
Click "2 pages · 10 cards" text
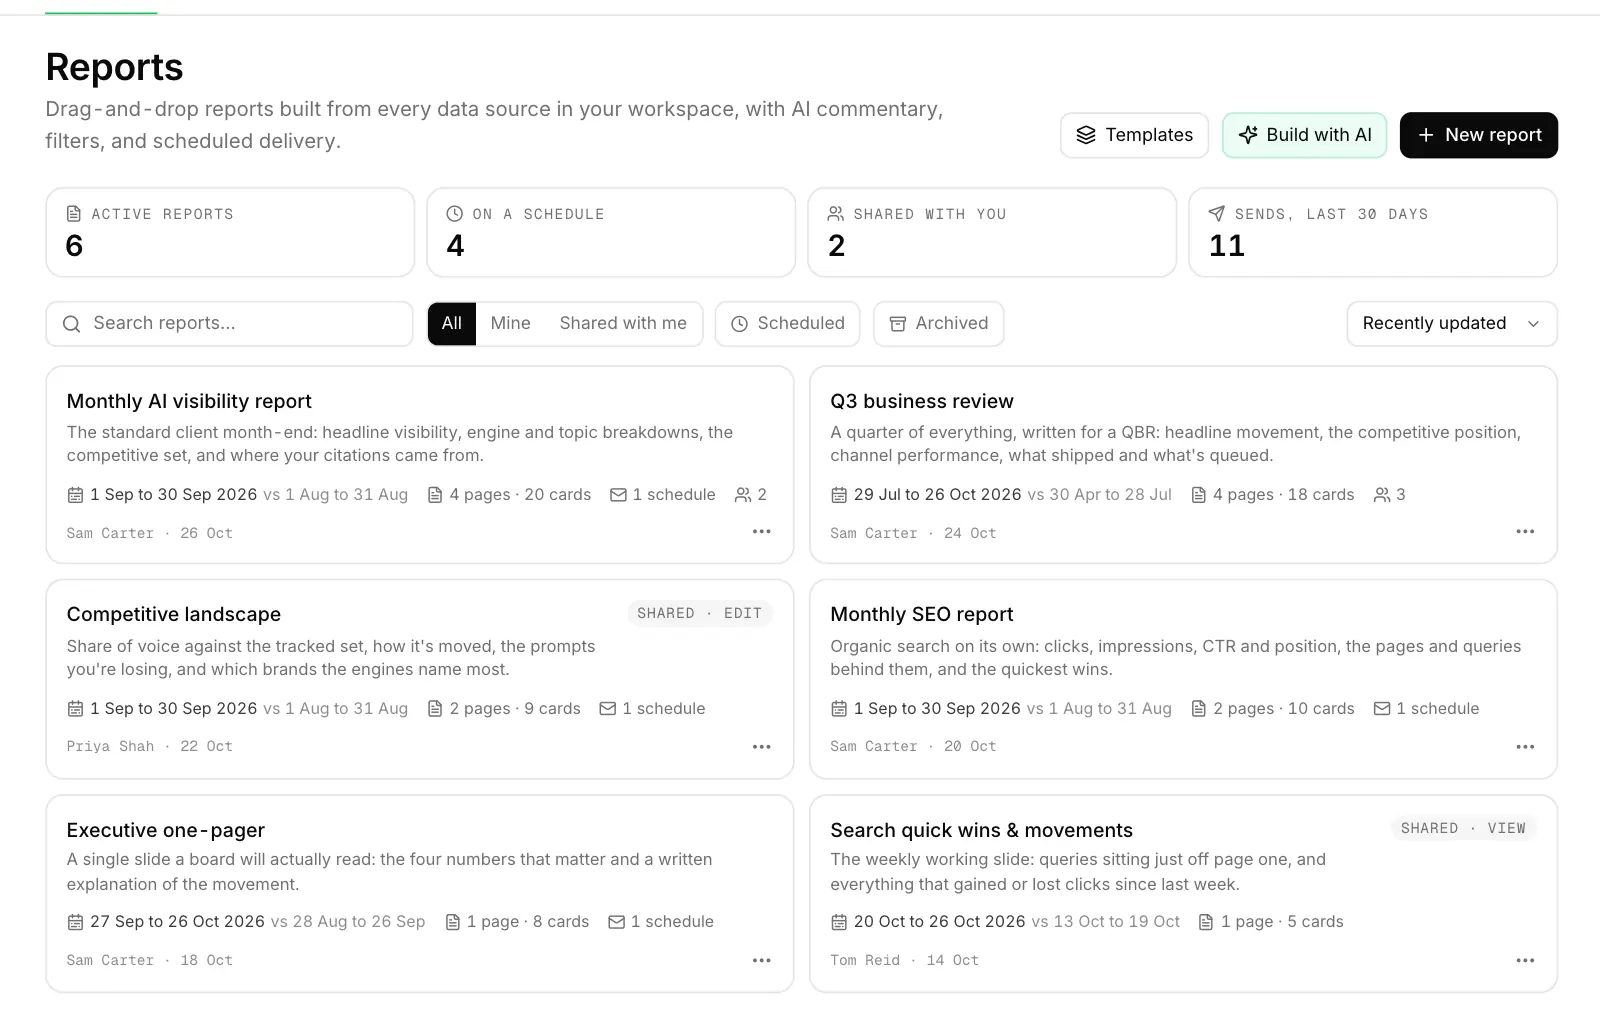coord(1284,709)
